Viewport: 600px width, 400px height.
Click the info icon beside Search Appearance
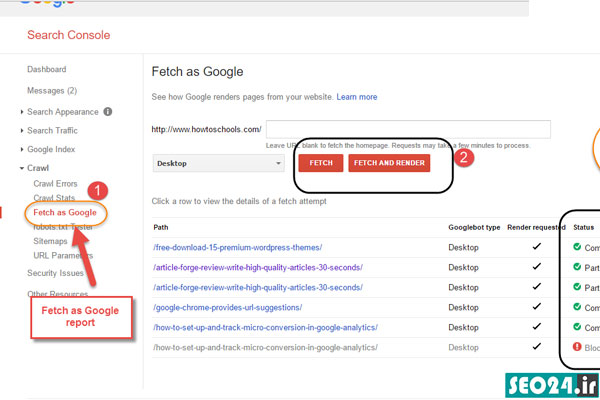pyautogui.click(x=108, y=112)
